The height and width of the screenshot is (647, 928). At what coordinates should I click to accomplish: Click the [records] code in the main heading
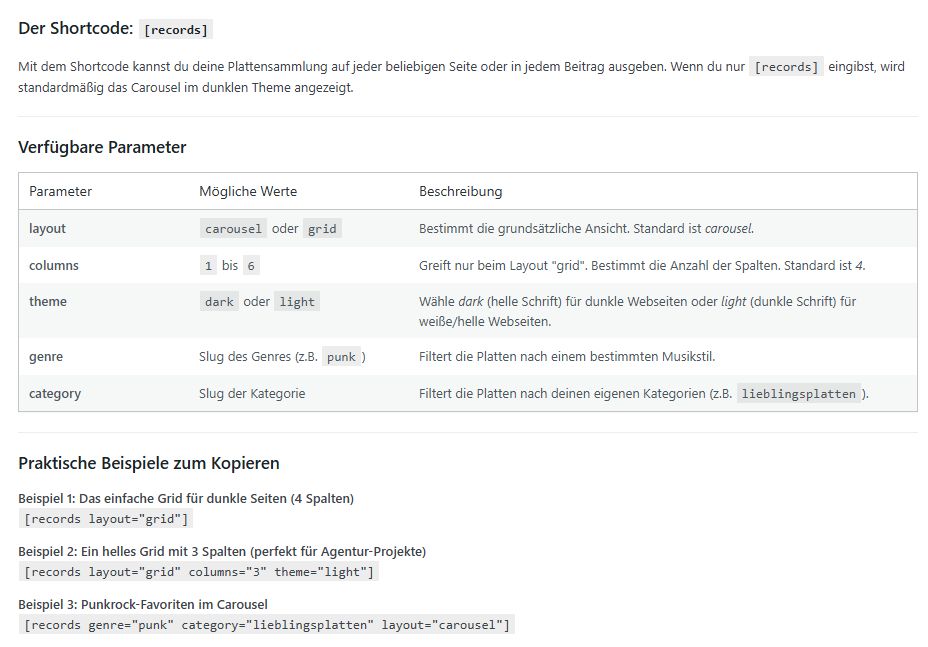[x=176, y=30]
